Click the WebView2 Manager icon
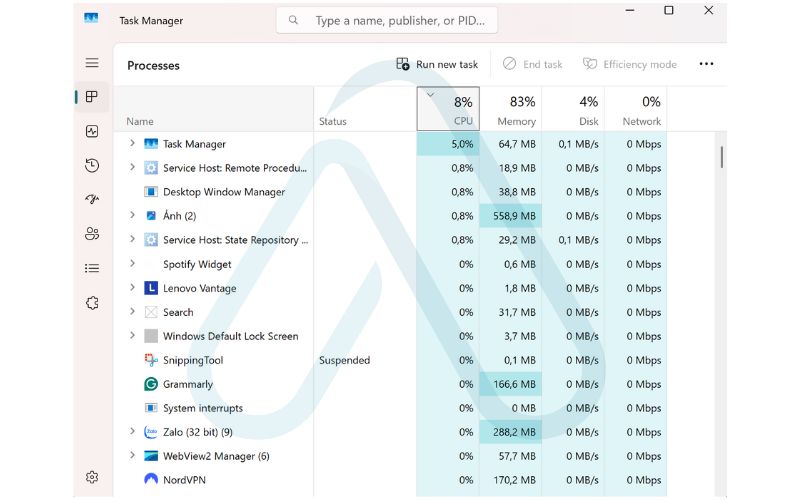800x500 pixels. point(151,456)
